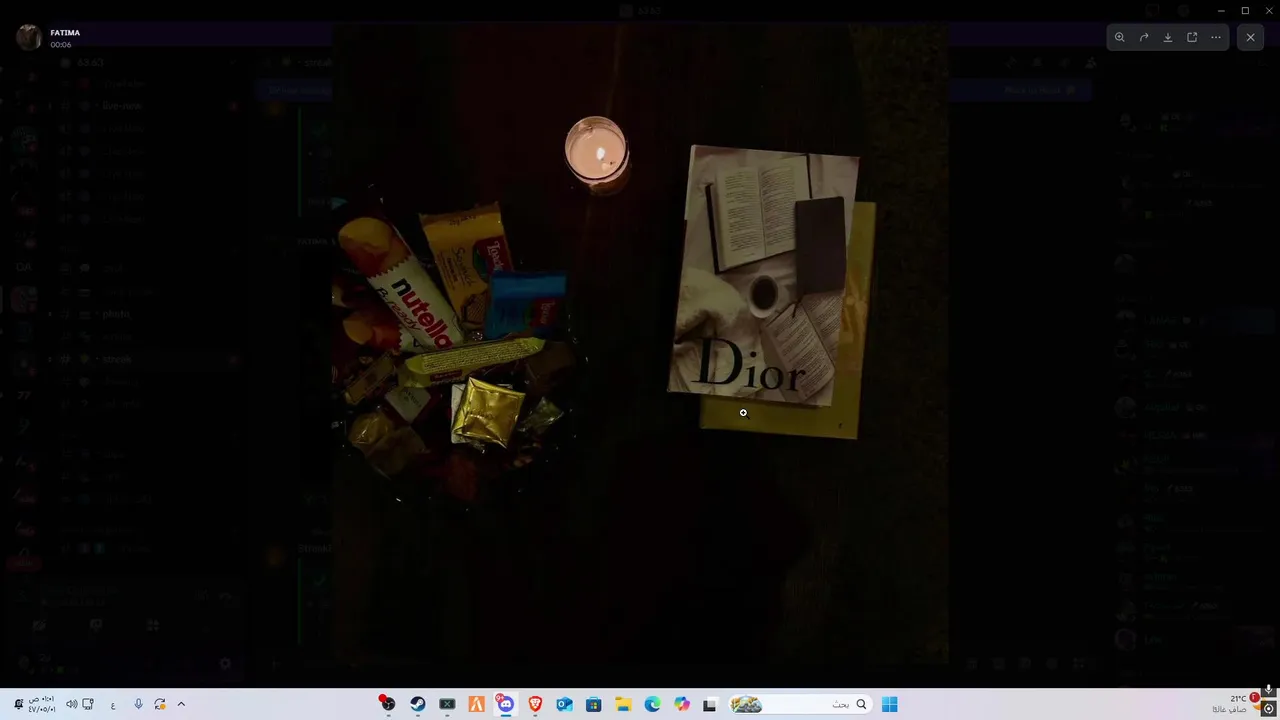
Task: Open volume speaker tray icon
Action: (x=71, y=704)
